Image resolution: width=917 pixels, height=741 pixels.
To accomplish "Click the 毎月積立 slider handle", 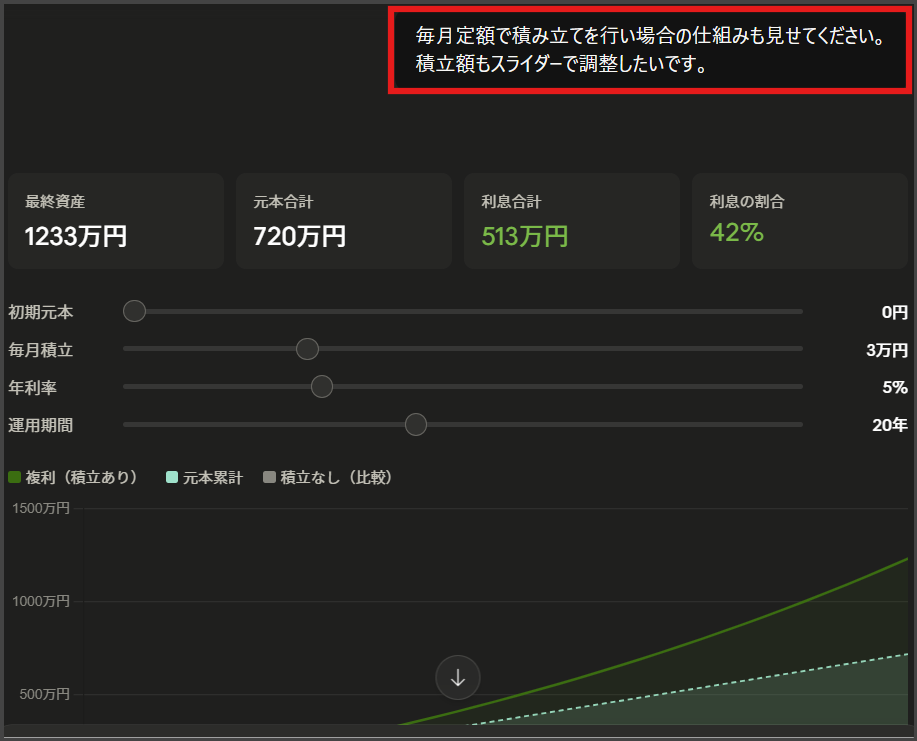I will tap(307, 349).
